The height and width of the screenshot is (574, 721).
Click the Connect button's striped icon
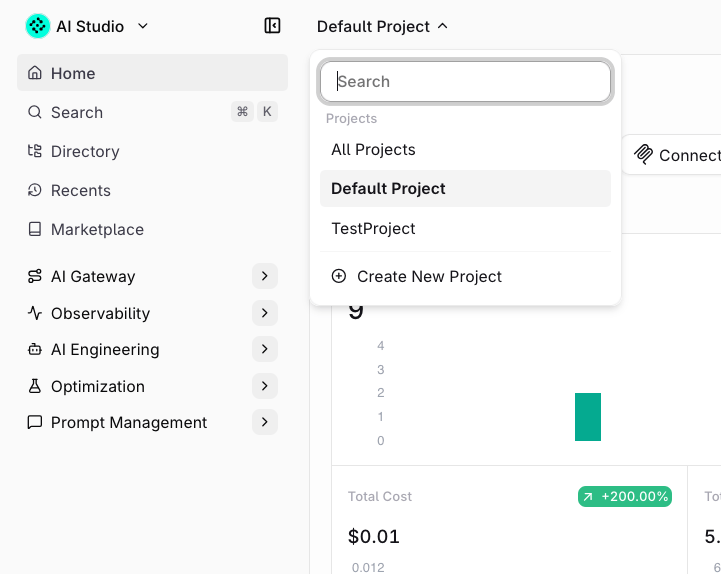coord(643,154)
